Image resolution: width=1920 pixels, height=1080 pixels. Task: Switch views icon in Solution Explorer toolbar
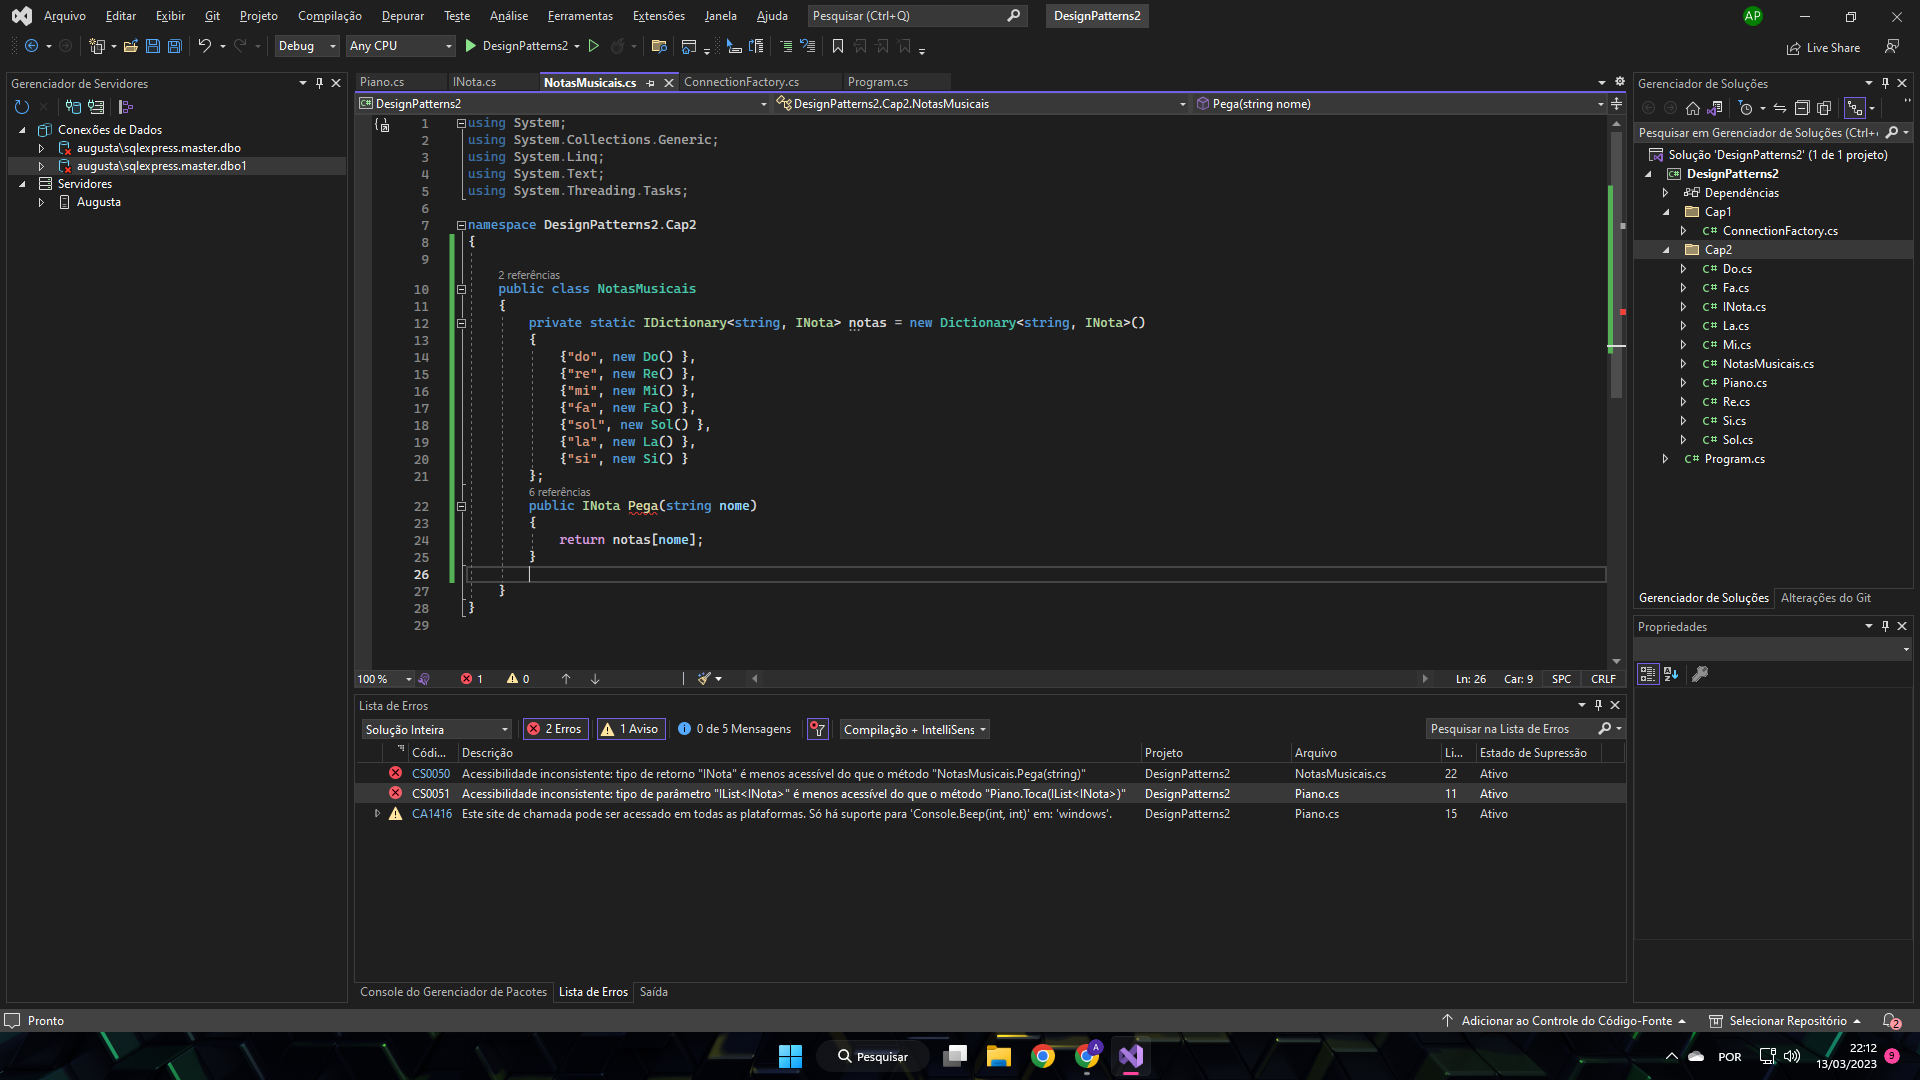(1714, 108)
